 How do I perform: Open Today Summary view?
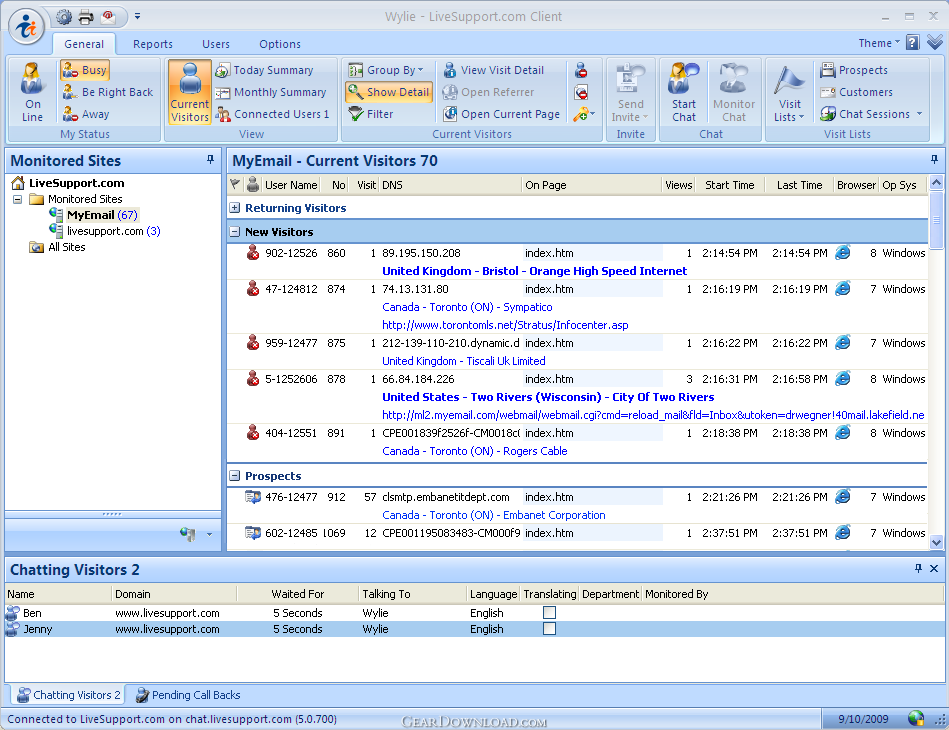coord(264,70)
